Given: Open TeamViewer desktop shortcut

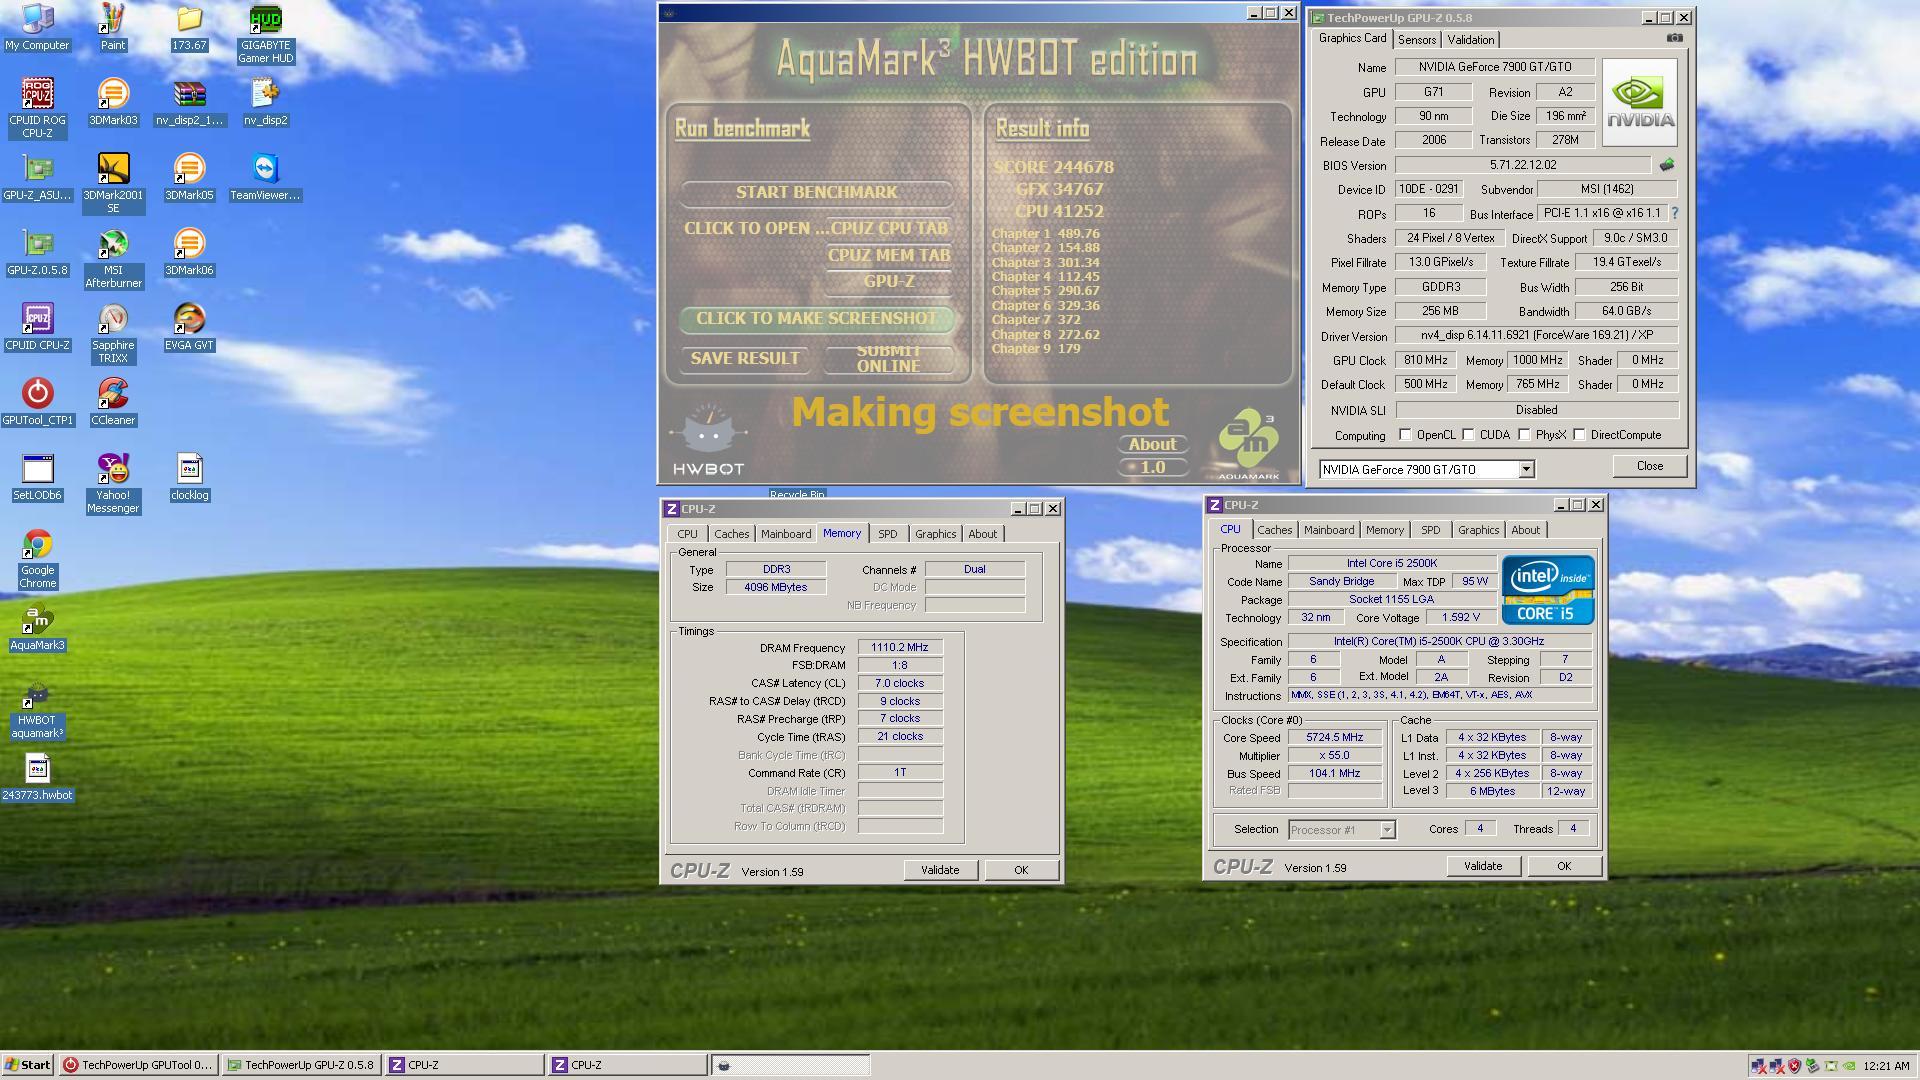Looking at the screenshot, I should pos(265,177).
